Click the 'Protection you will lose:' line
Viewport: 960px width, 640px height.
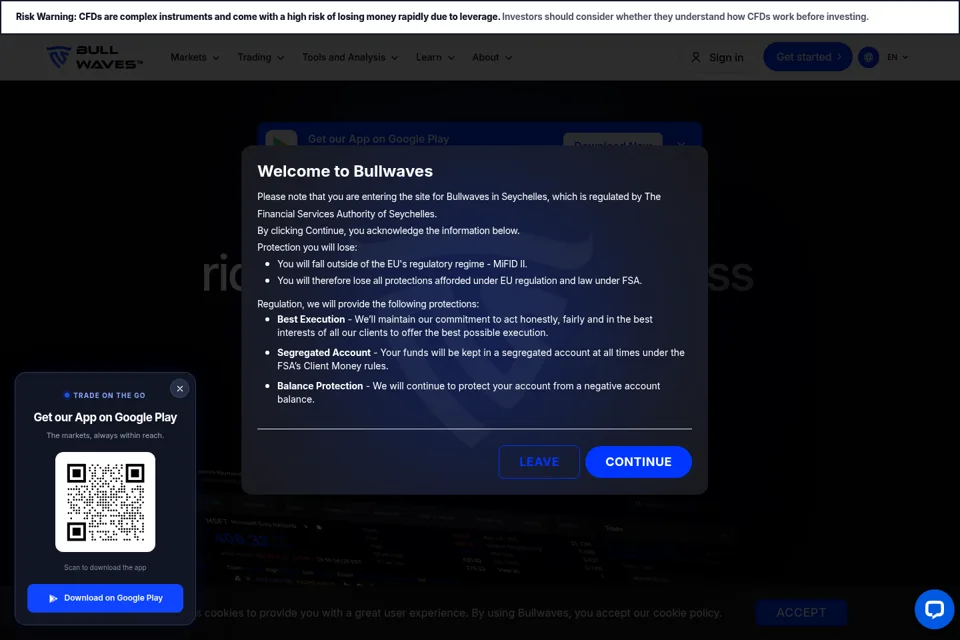tap(307, 247)
